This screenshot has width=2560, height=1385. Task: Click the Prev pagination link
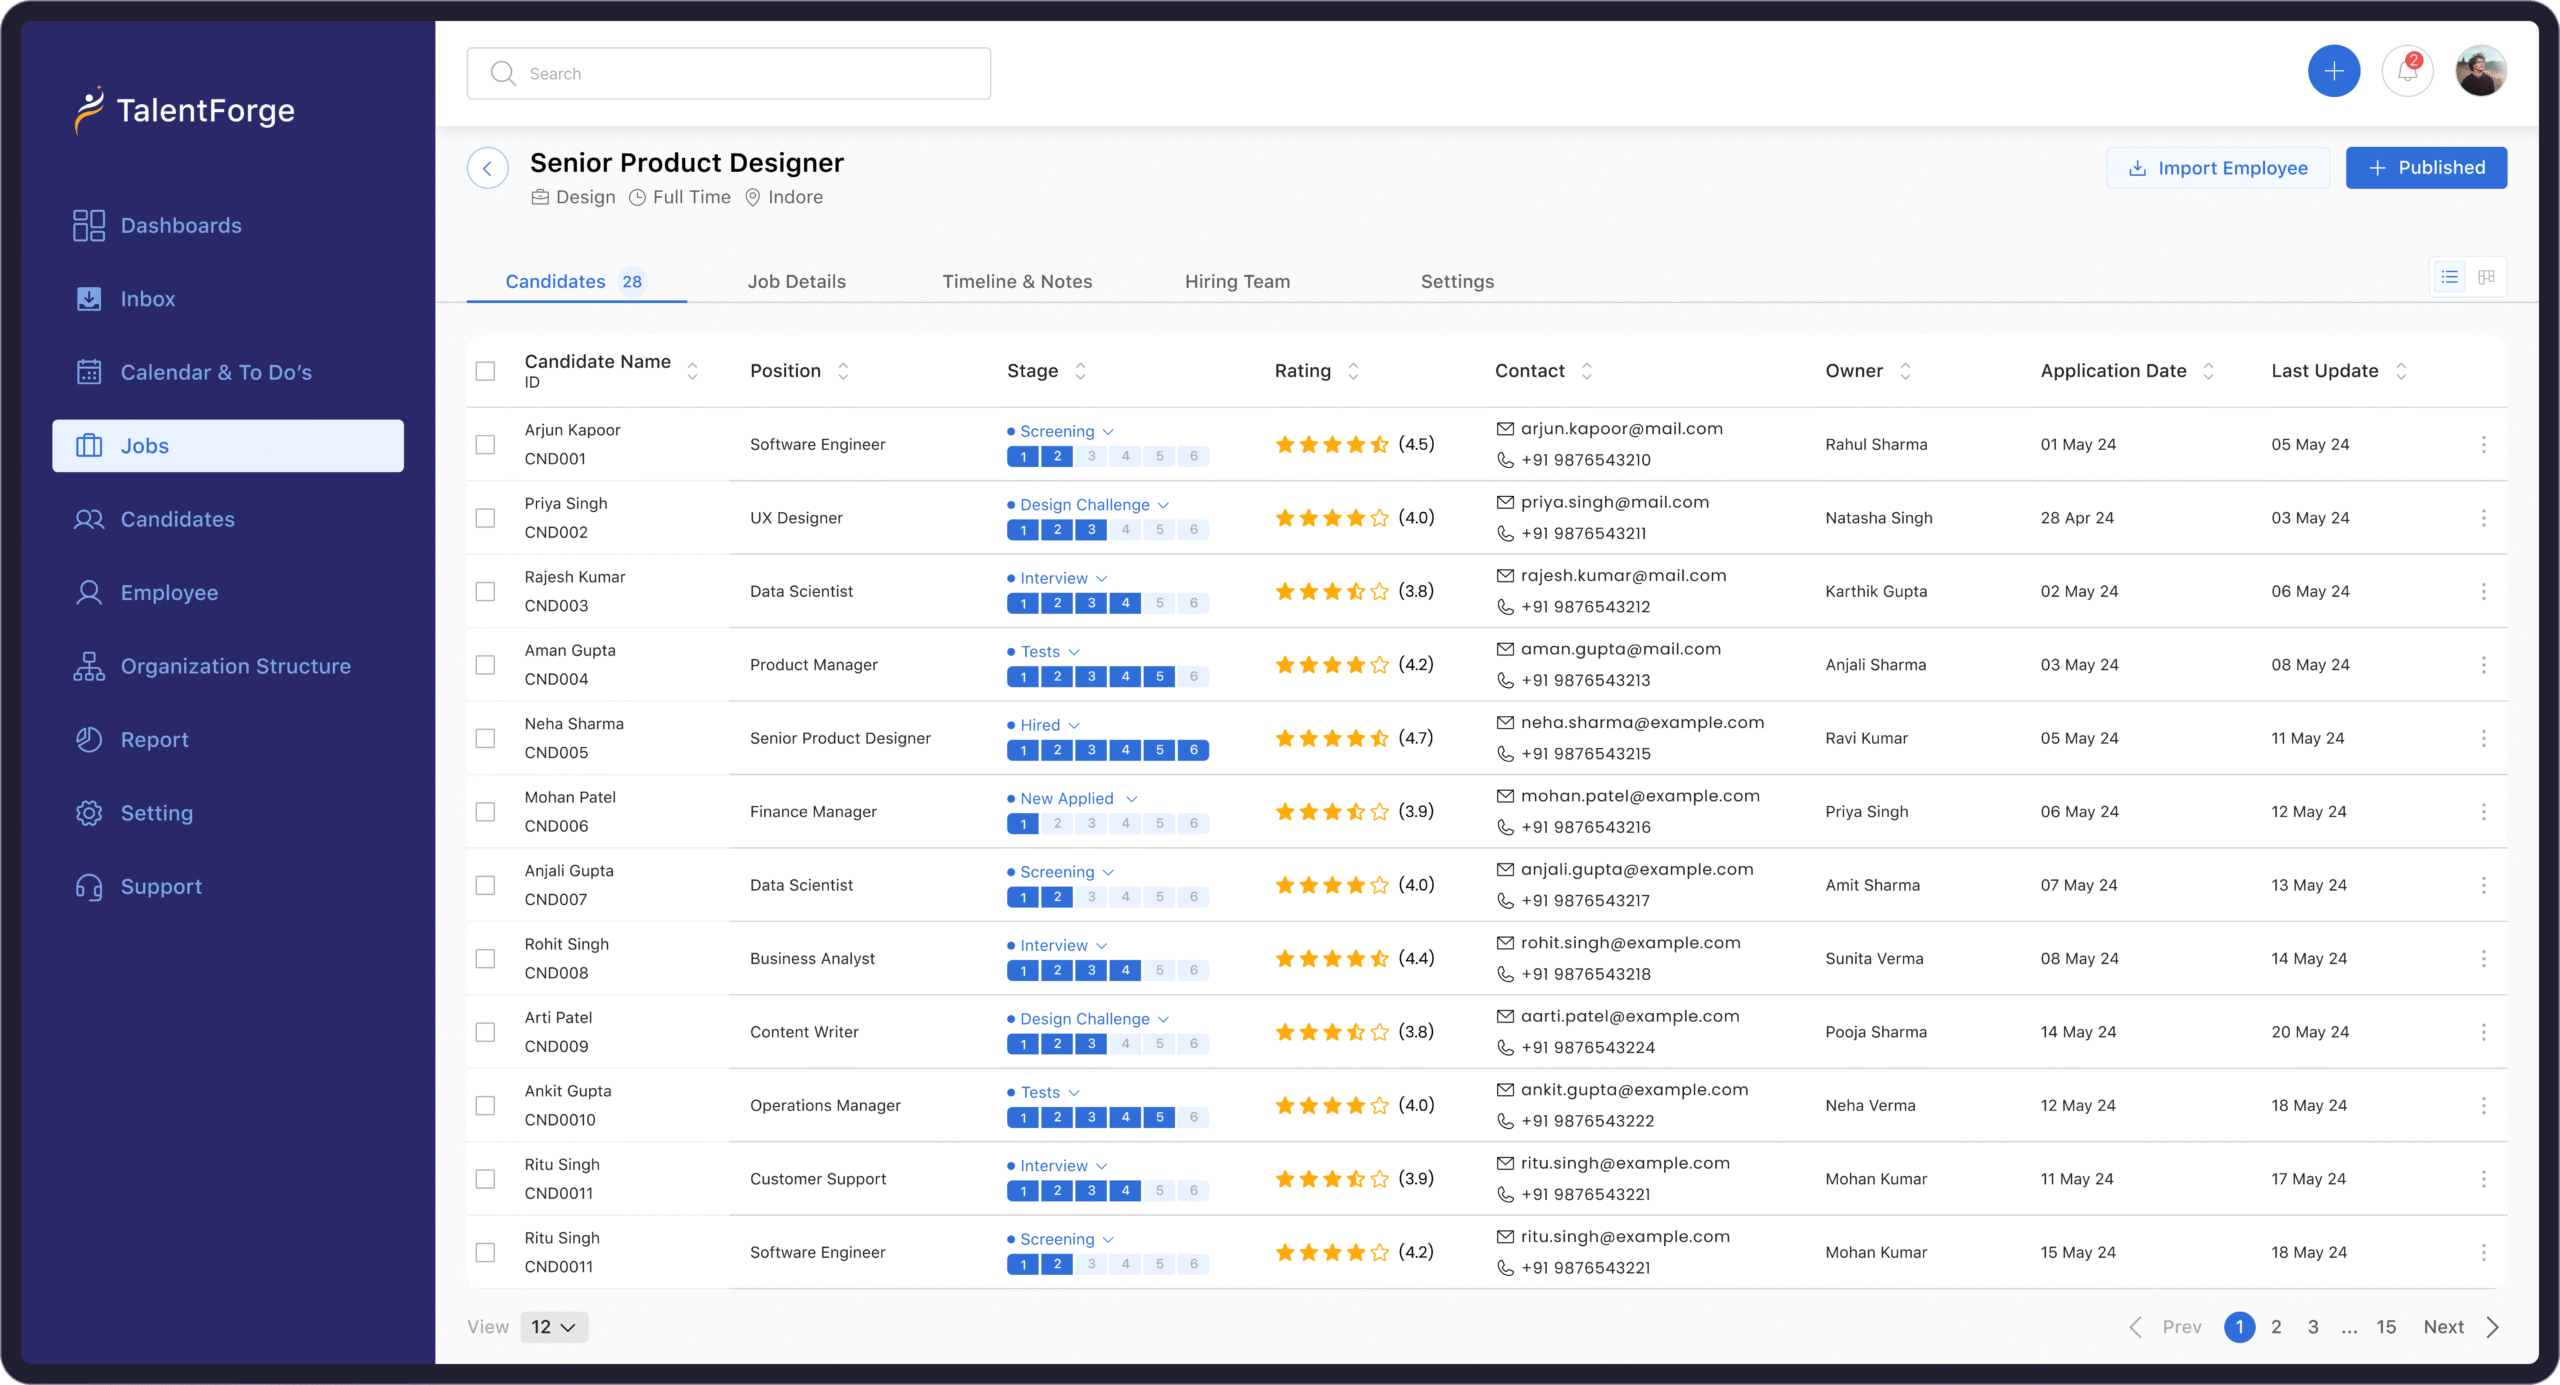2181,1327
